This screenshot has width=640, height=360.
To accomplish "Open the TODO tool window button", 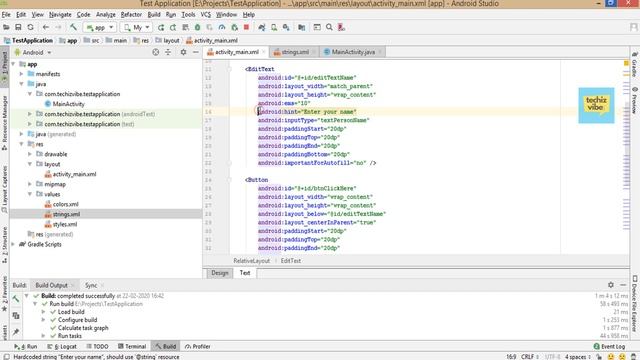I will coord(97,346).
